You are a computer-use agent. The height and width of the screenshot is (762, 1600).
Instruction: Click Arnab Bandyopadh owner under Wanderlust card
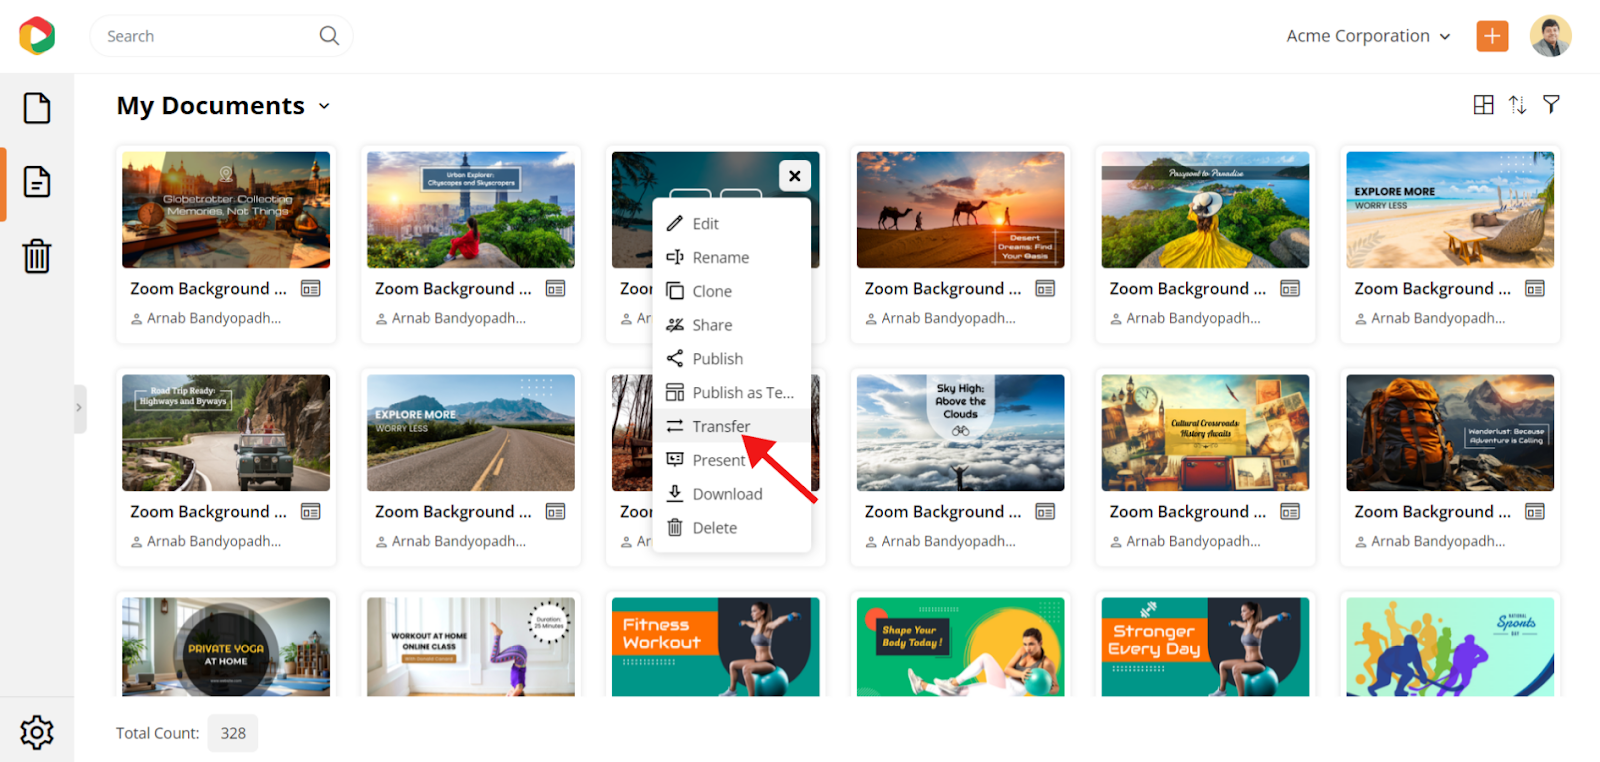(x=1438, y=541)
